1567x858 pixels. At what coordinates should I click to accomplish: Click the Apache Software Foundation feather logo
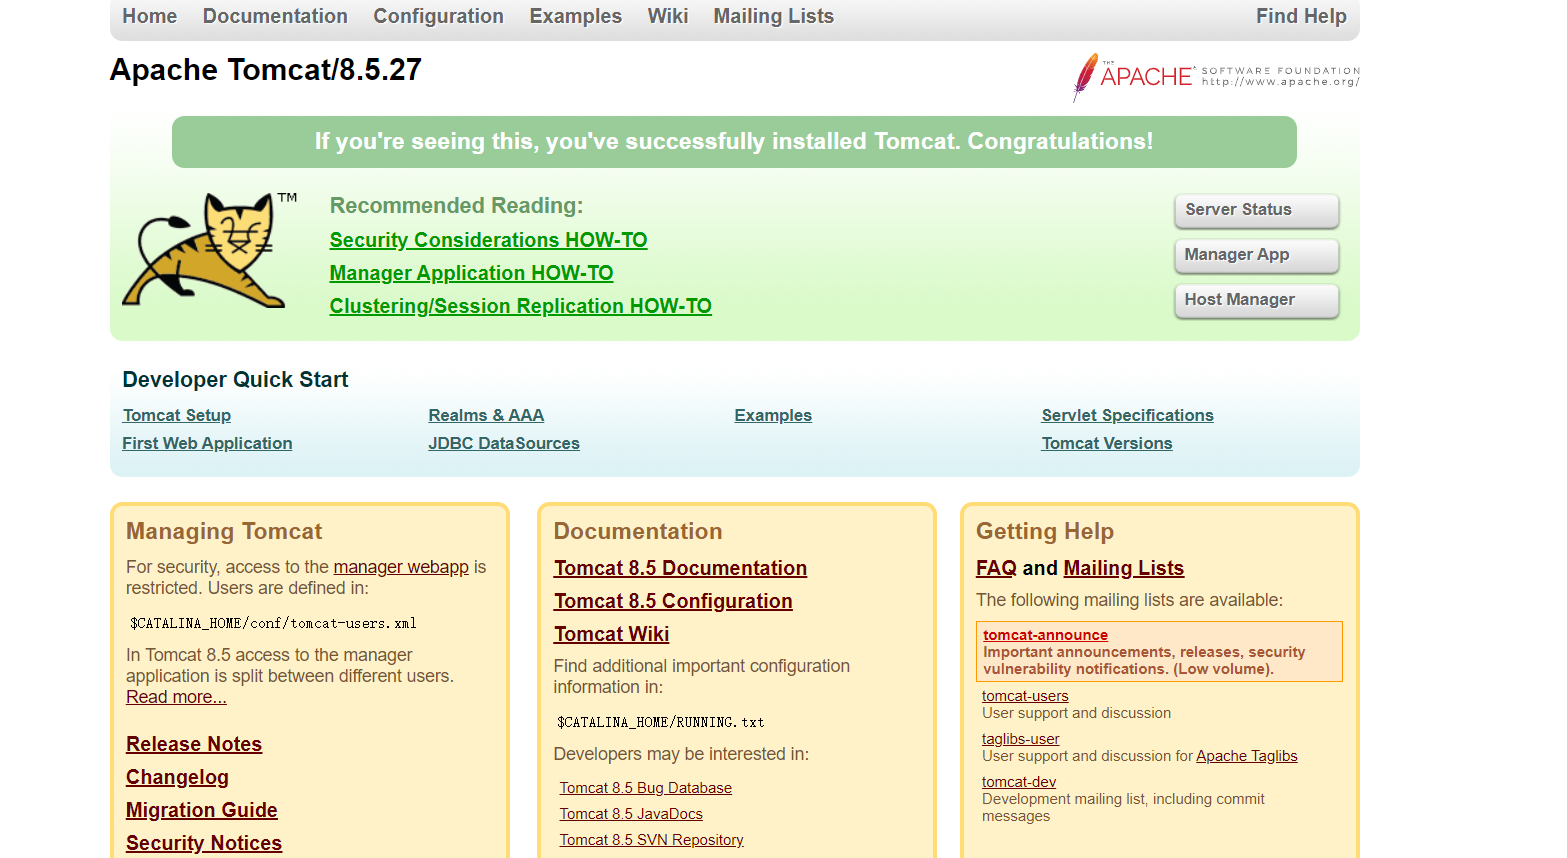[1216, 77]
